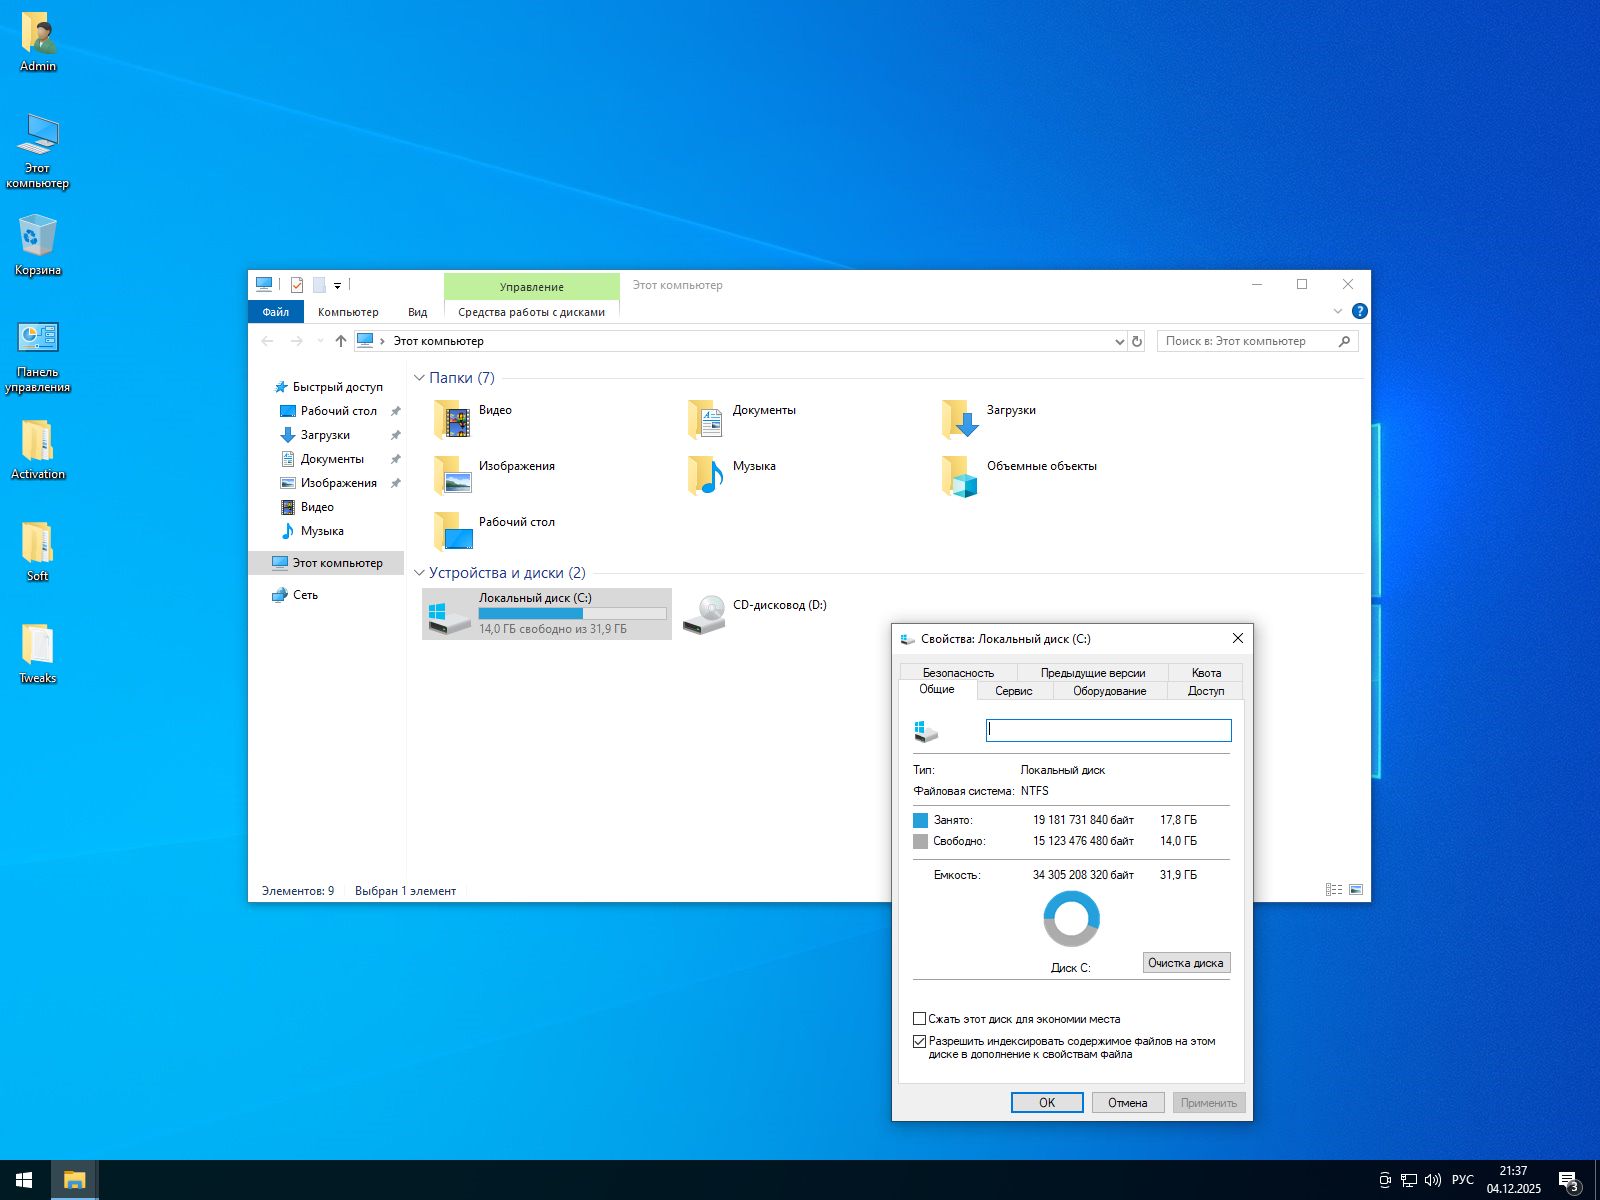
Task: Collapse the Устройства и диски section
Action: pos(419,573)
